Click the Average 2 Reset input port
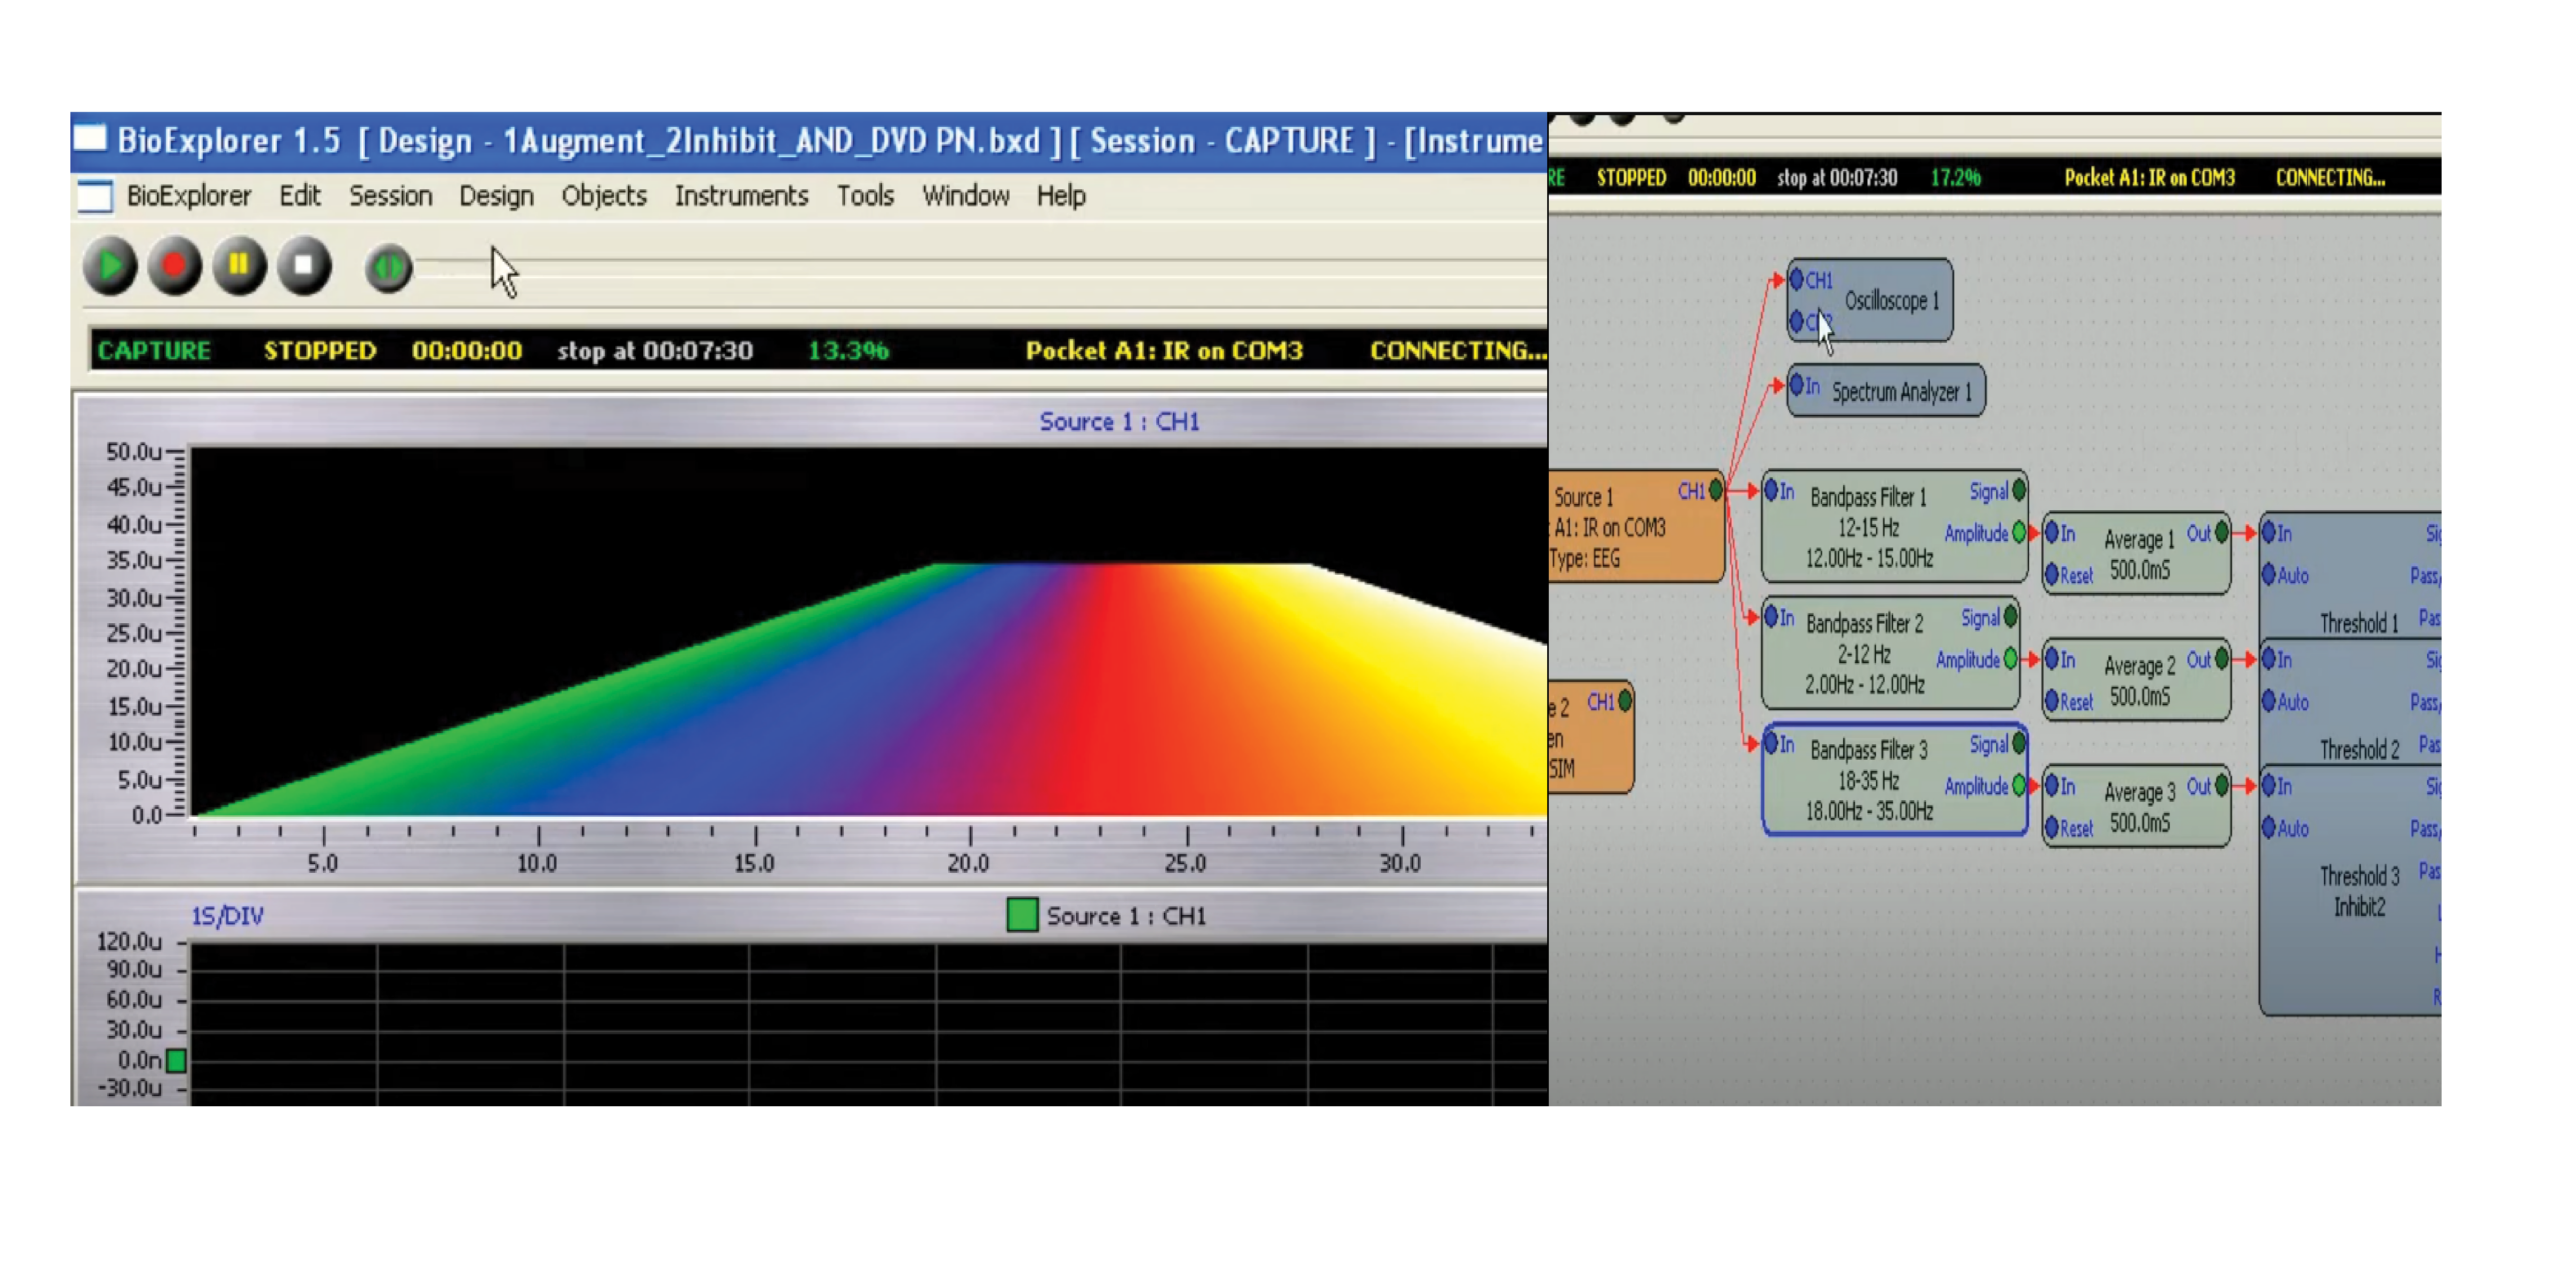The image size is (2560, 1287). [x=2052, y=702]
